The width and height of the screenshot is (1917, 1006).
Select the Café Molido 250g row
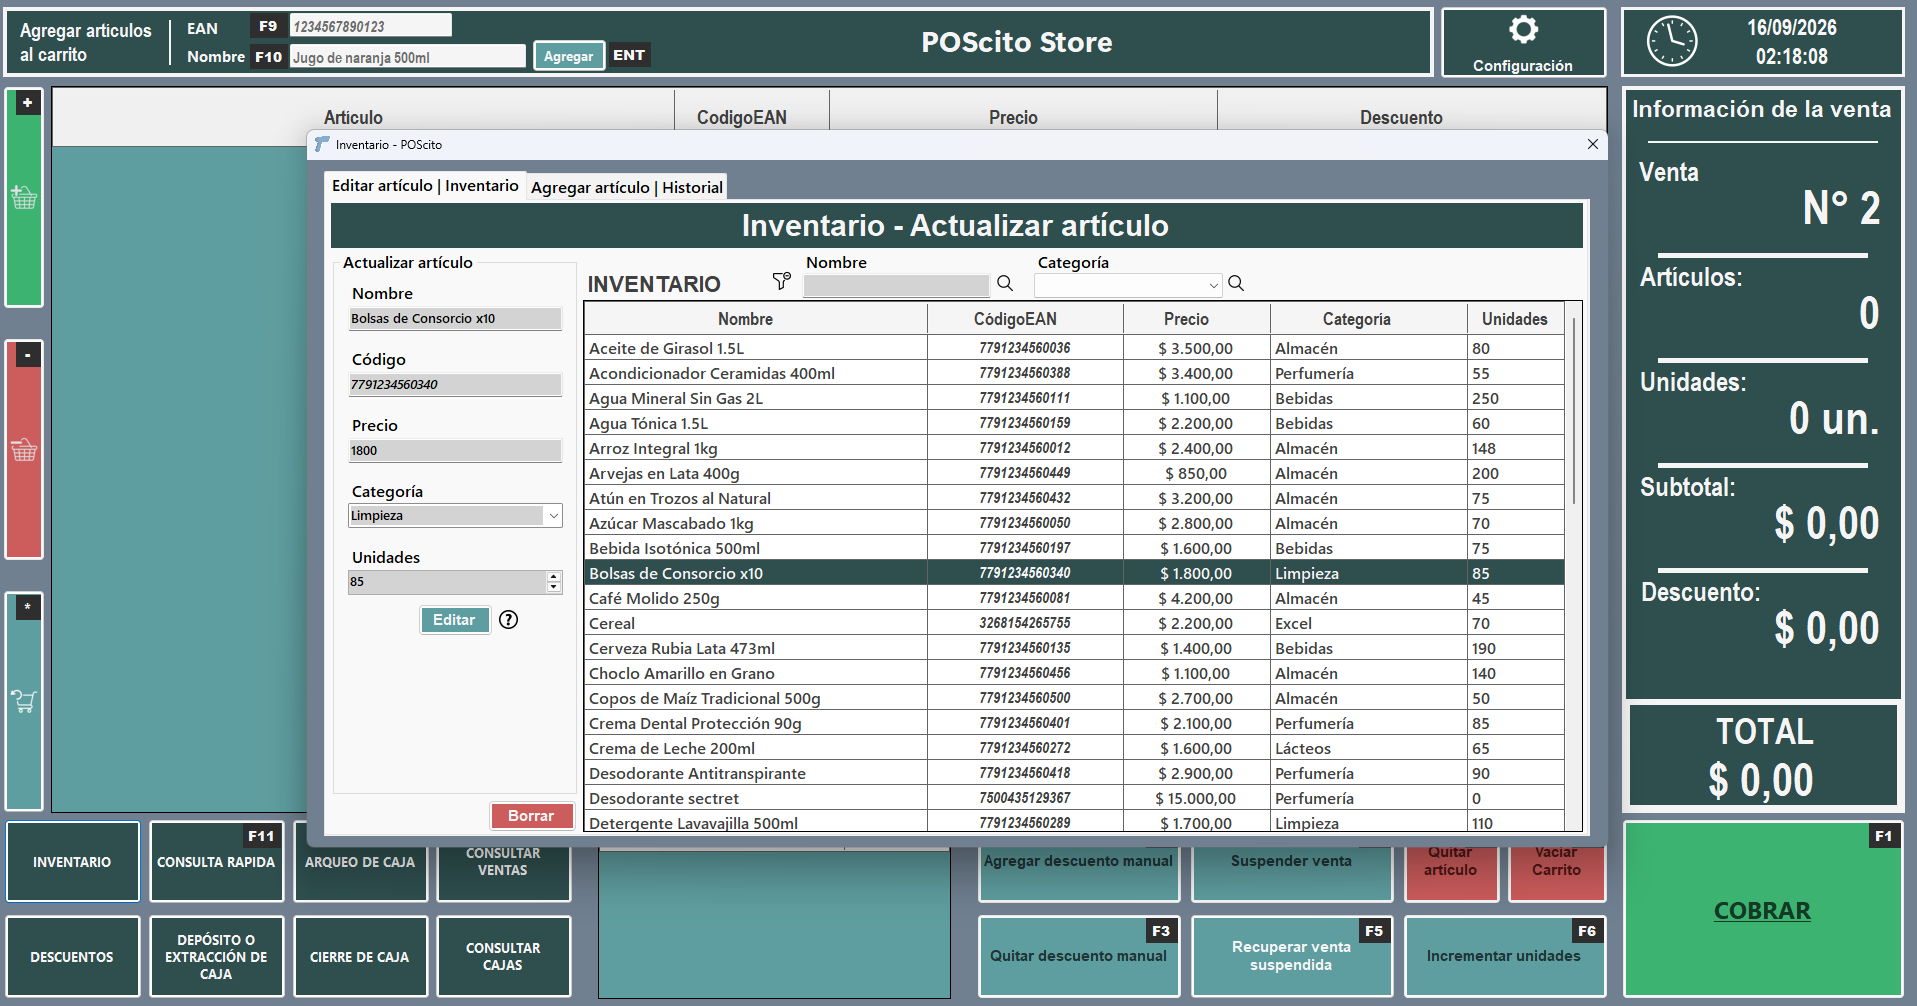pyautogui.click(x=1074, y=599)
